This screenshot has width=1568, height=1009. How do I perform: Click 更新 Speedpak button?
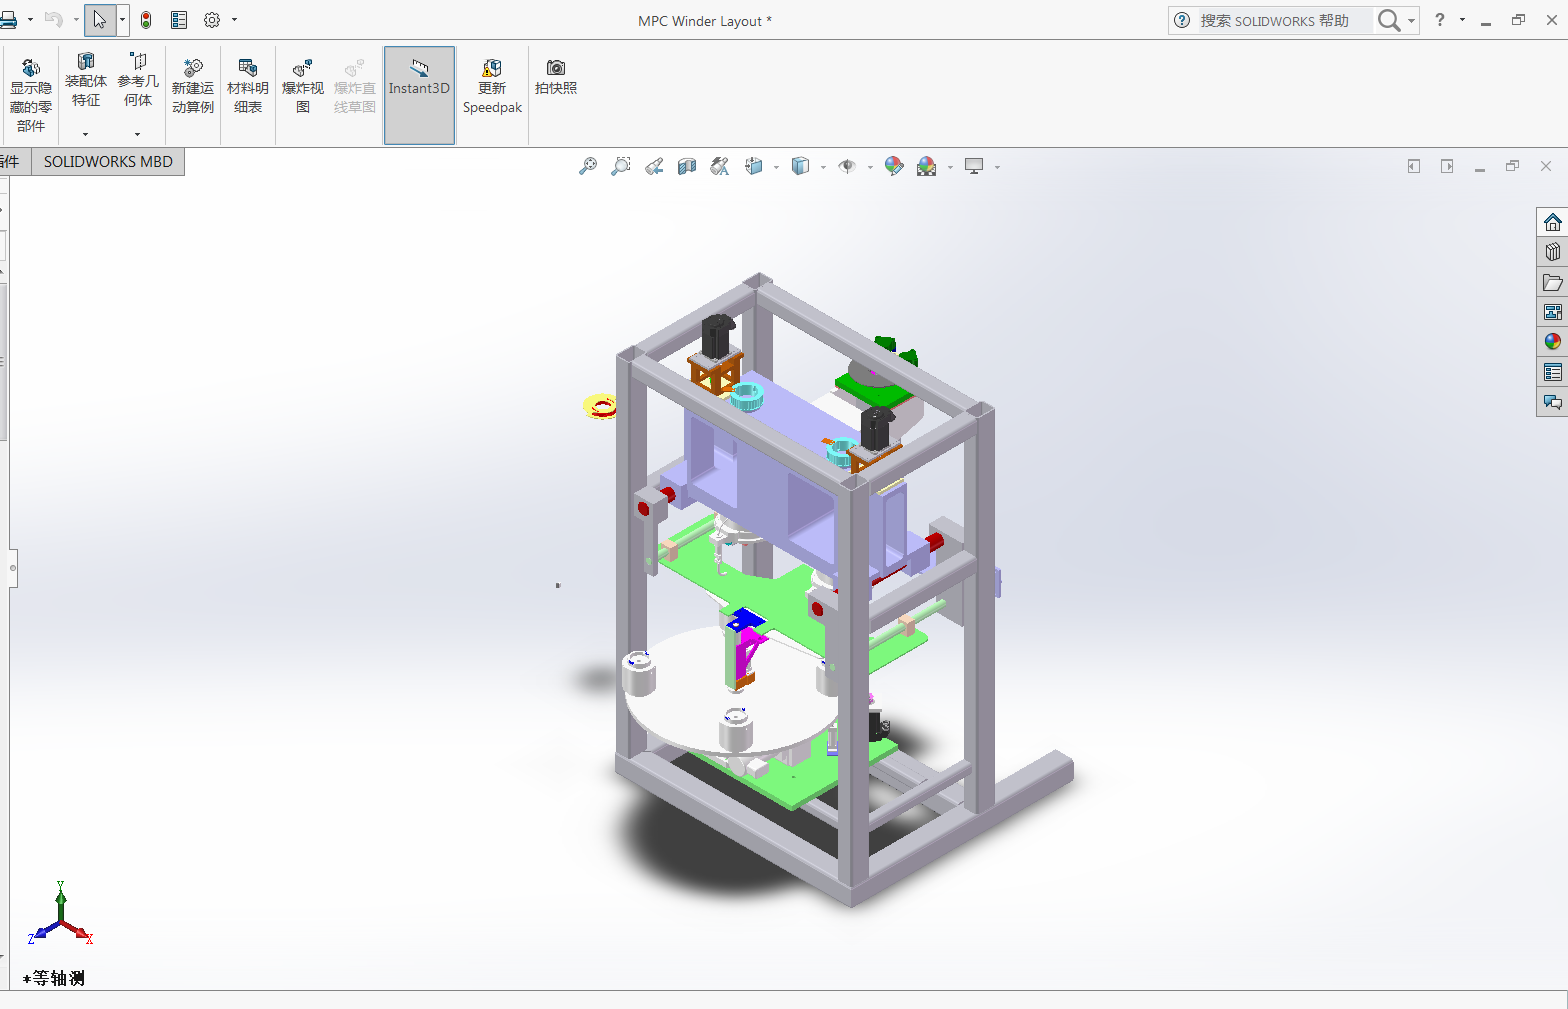[x=492, y=87]
